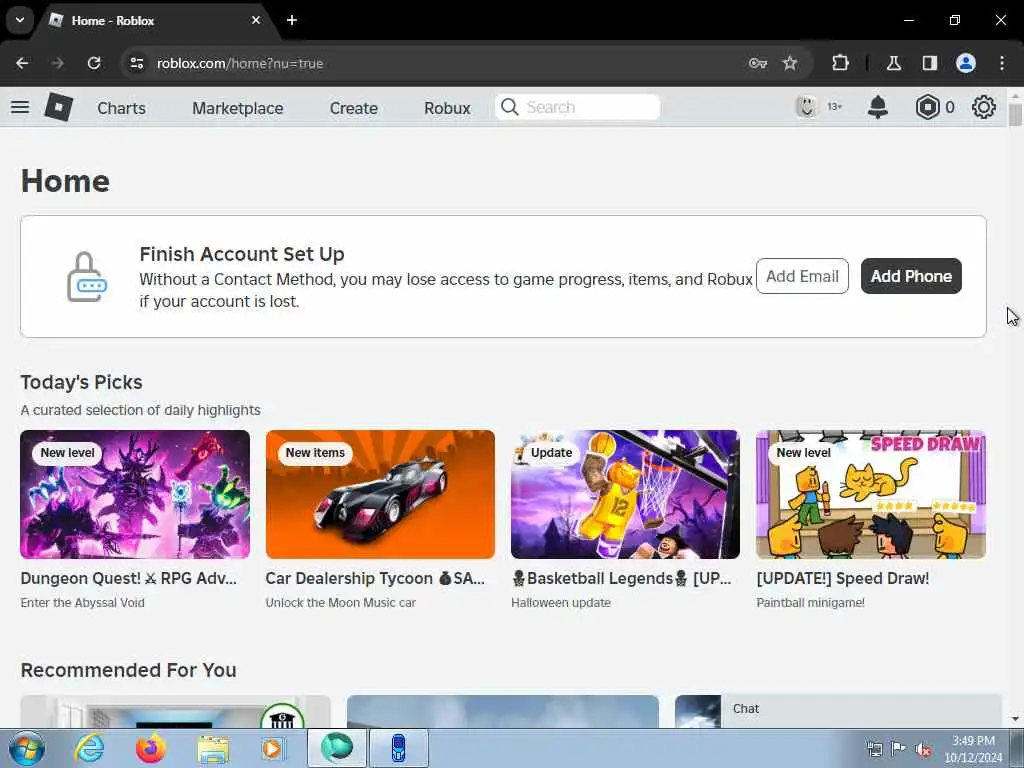Open site information icon in address bar
The image size is (1024, 768).
click(136, 63)
